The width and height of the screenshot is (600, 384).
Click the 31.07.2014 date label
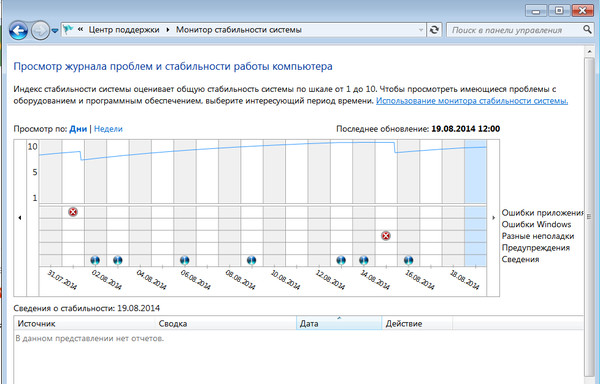tap(62, 280)
